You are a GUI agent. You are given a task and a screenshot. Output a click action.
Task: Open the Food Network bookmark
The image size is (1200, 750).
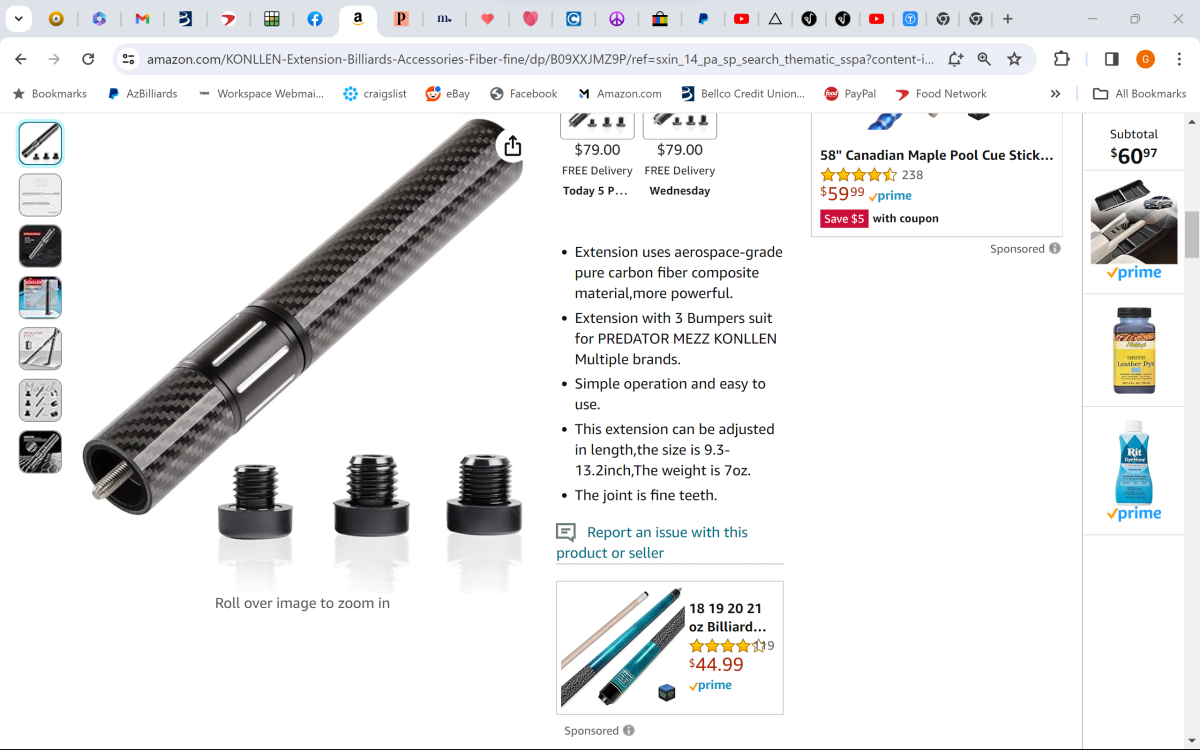(940, 93)
